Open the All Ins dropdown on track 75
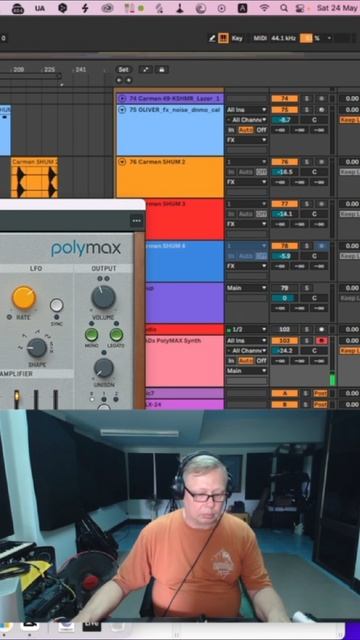The width and height of the screenshot is (360, 640). point(247,110)
